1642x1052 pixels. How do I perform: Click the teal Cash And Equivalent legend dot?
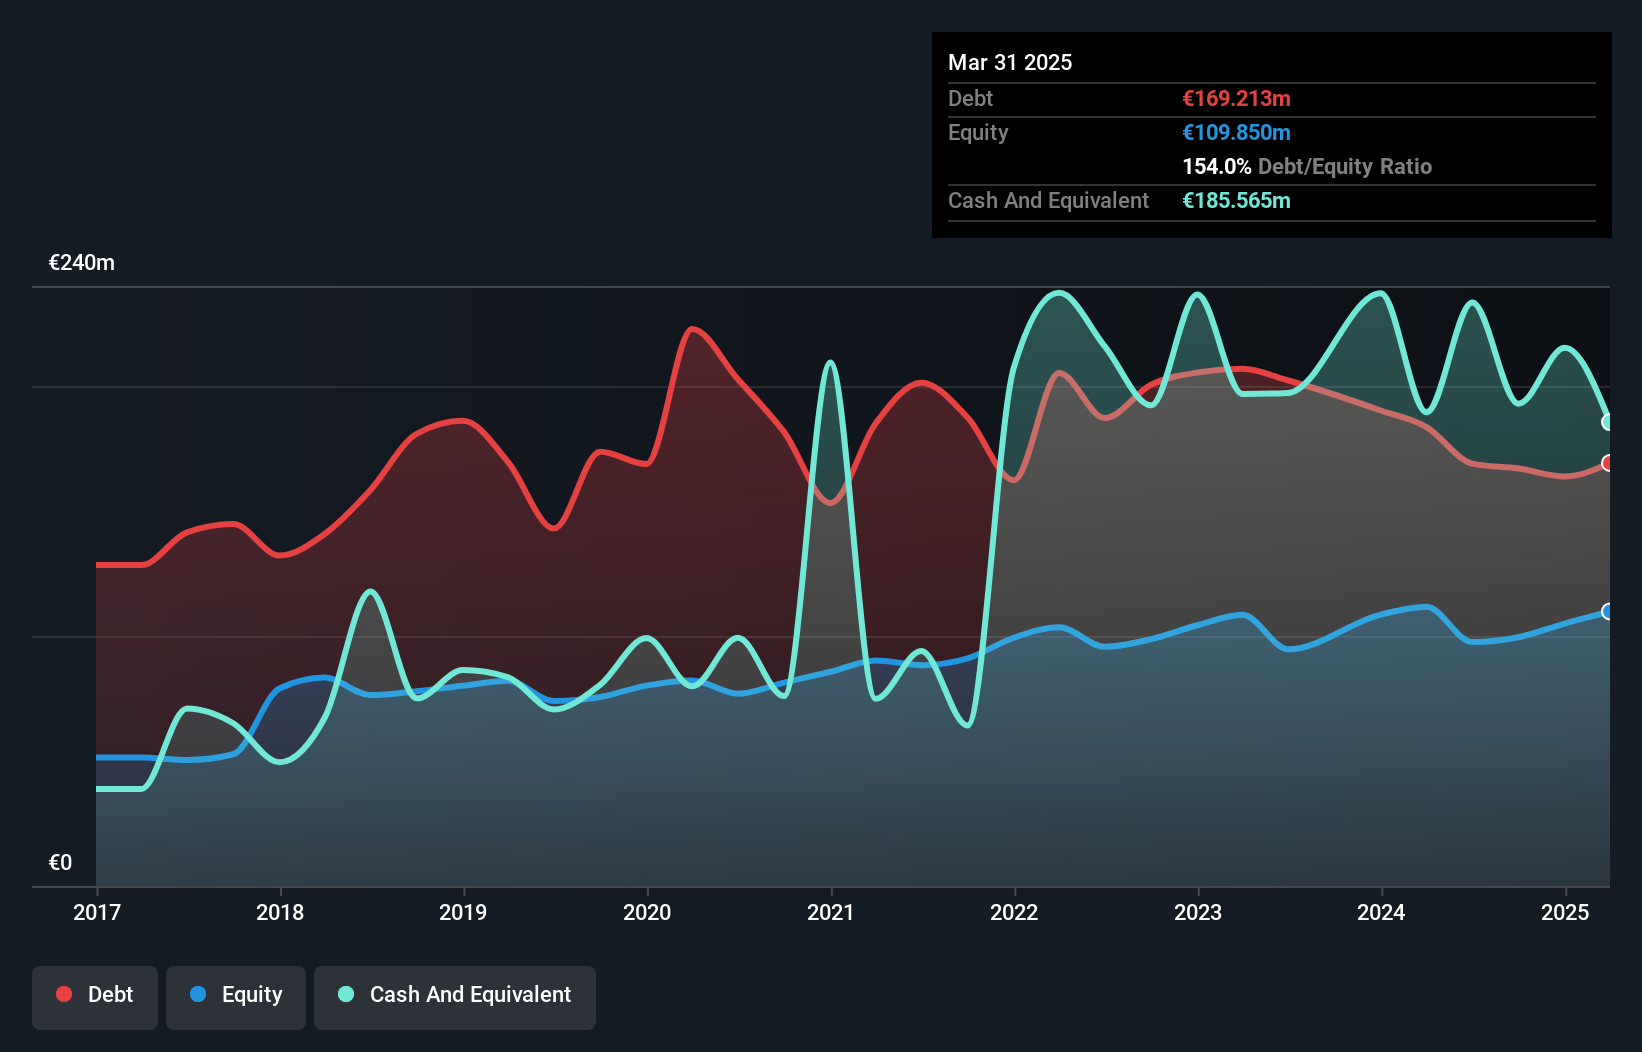coord(346,994)
